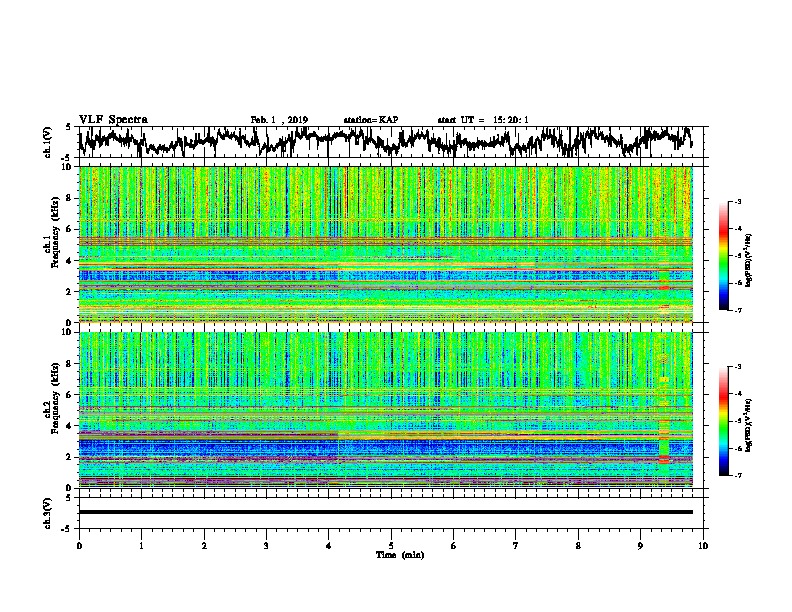The width and height of the screenshot is (792, 612).
Task: Click ch.2 spectrogram frequency tick "2"
Action: [x=70, y=457]
